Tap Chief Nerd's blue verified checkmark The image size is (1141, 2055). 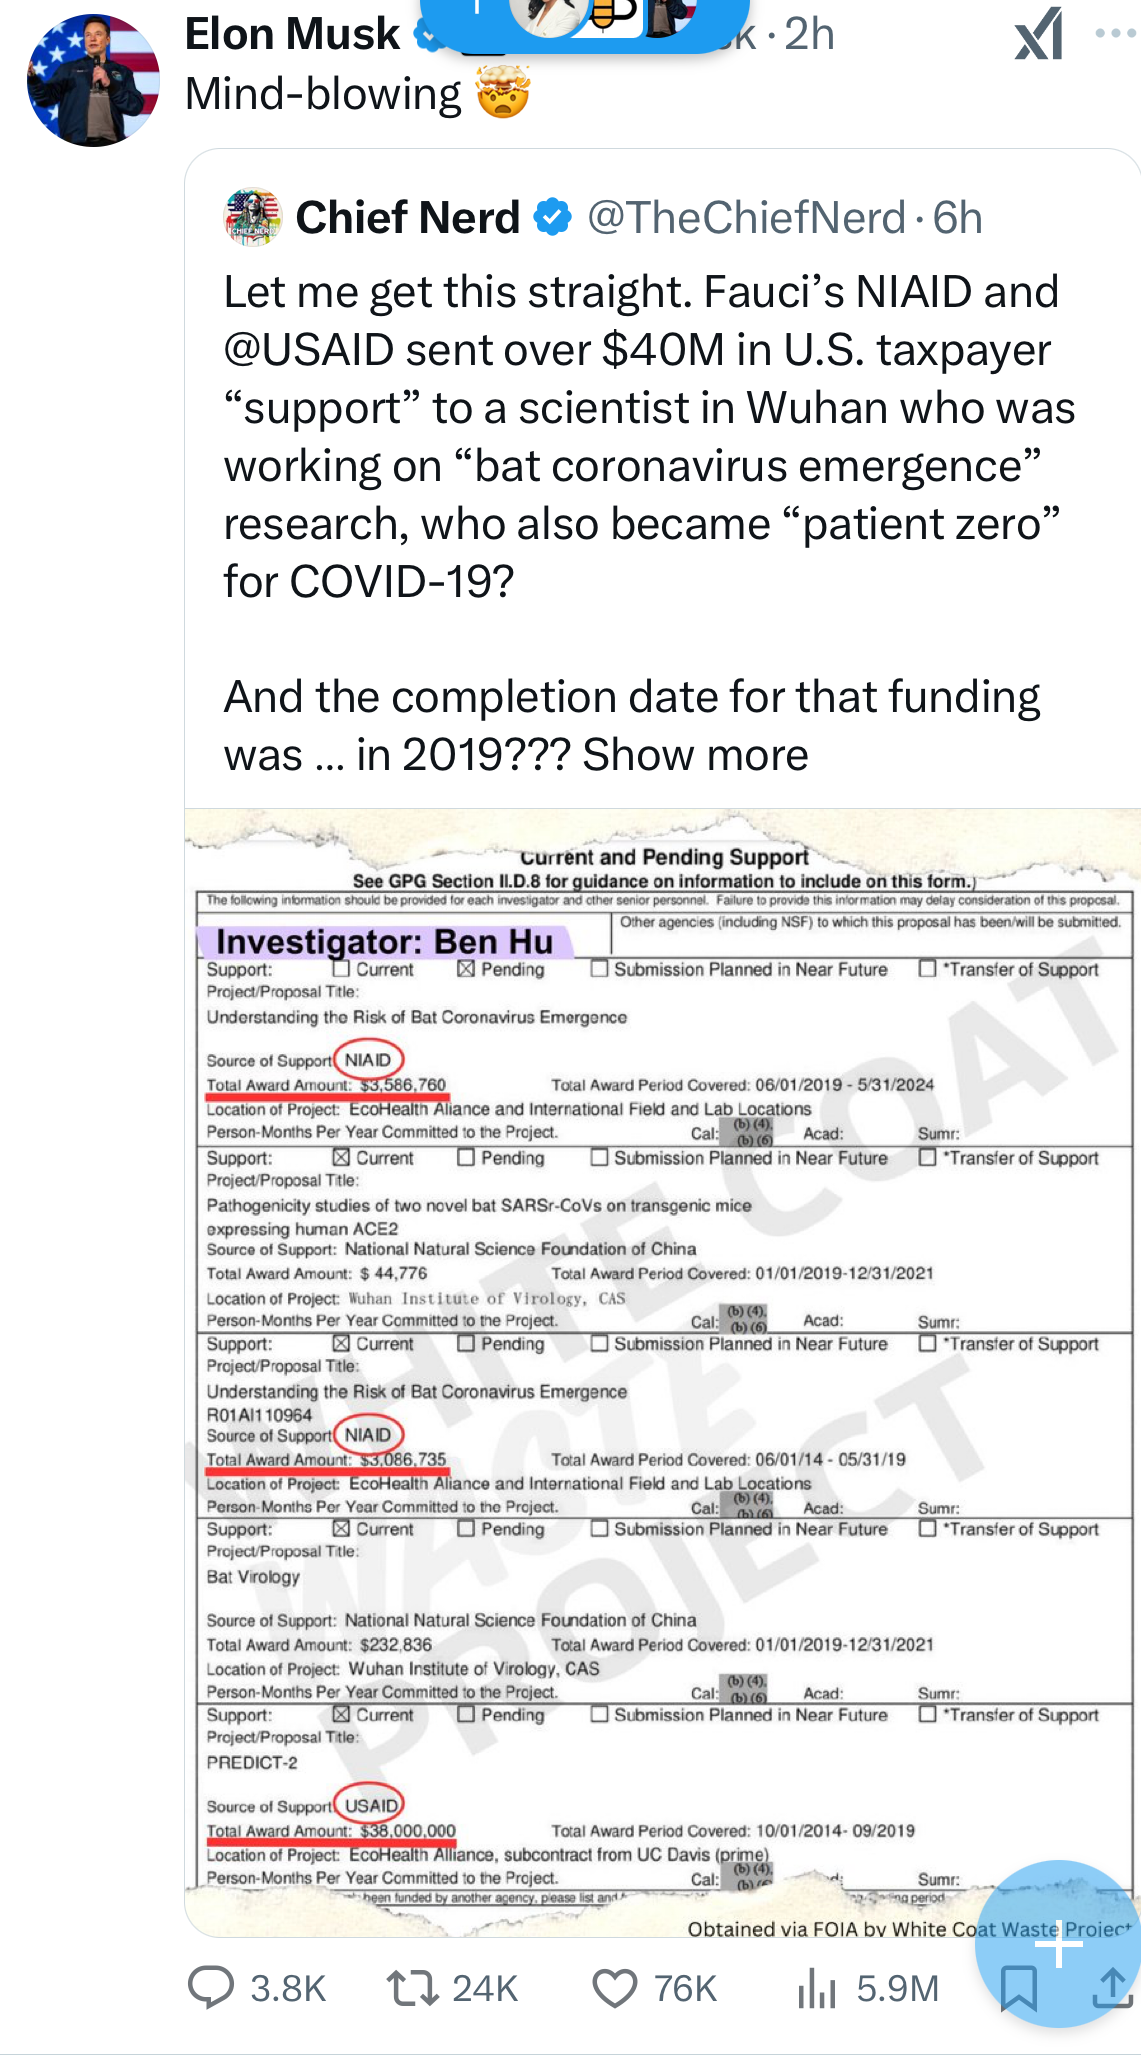point(552,217)
